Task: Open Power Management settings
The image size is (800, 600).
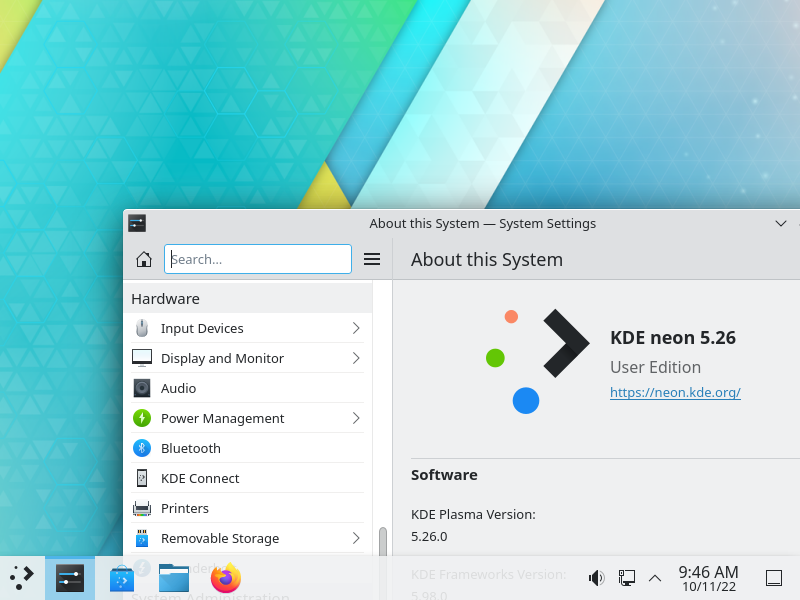Action: (247, 418)
